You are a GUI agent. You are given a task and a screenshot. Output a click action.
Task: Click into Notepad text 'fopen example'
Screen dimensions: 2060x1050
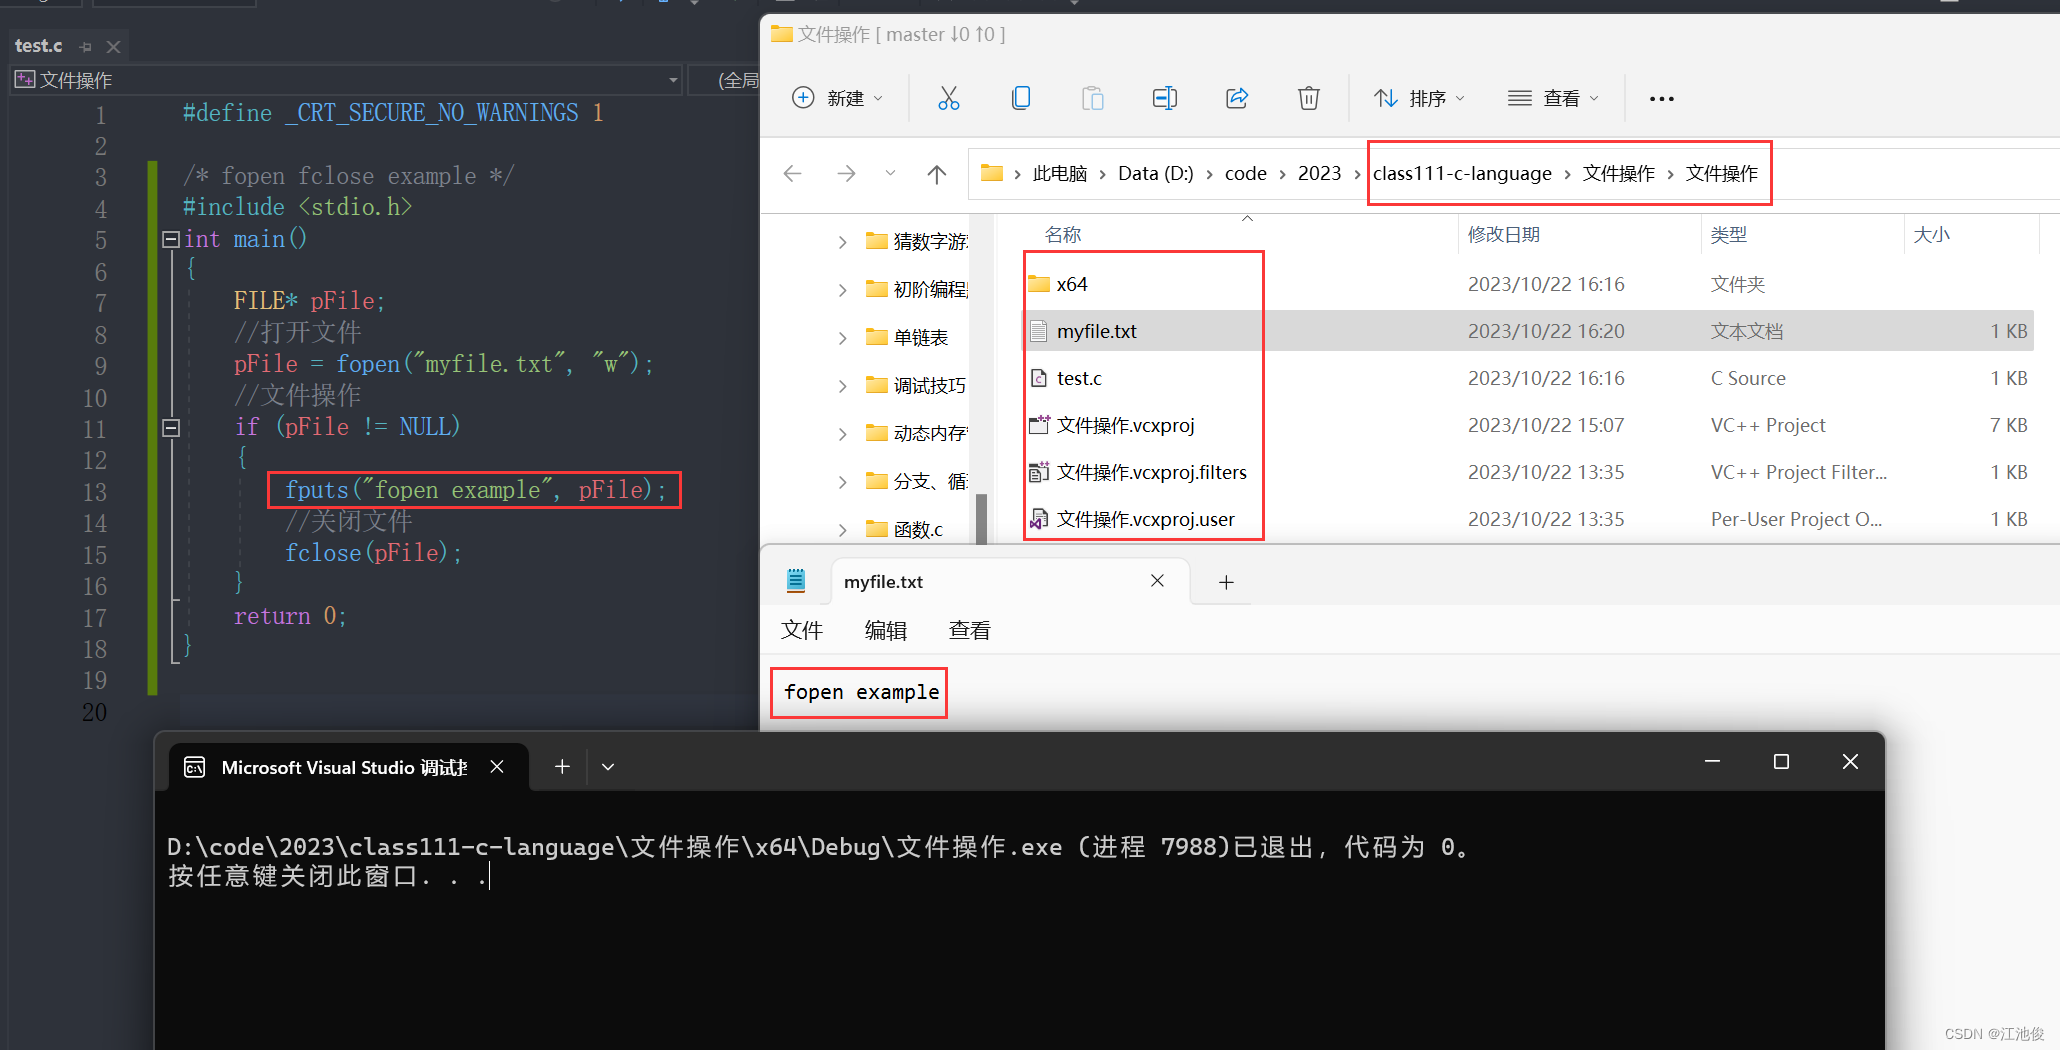(861, 692)
